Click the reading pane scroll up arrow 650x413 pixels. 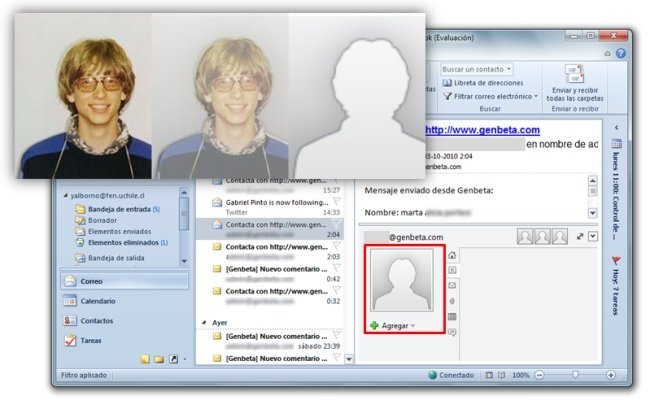pos(592,180)
